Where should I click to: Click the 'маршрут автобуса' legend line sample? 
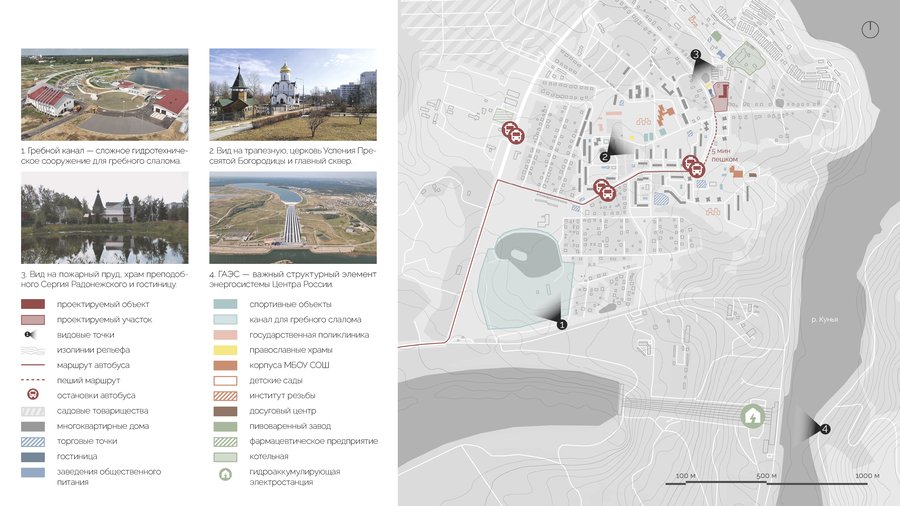coord(33,365)
